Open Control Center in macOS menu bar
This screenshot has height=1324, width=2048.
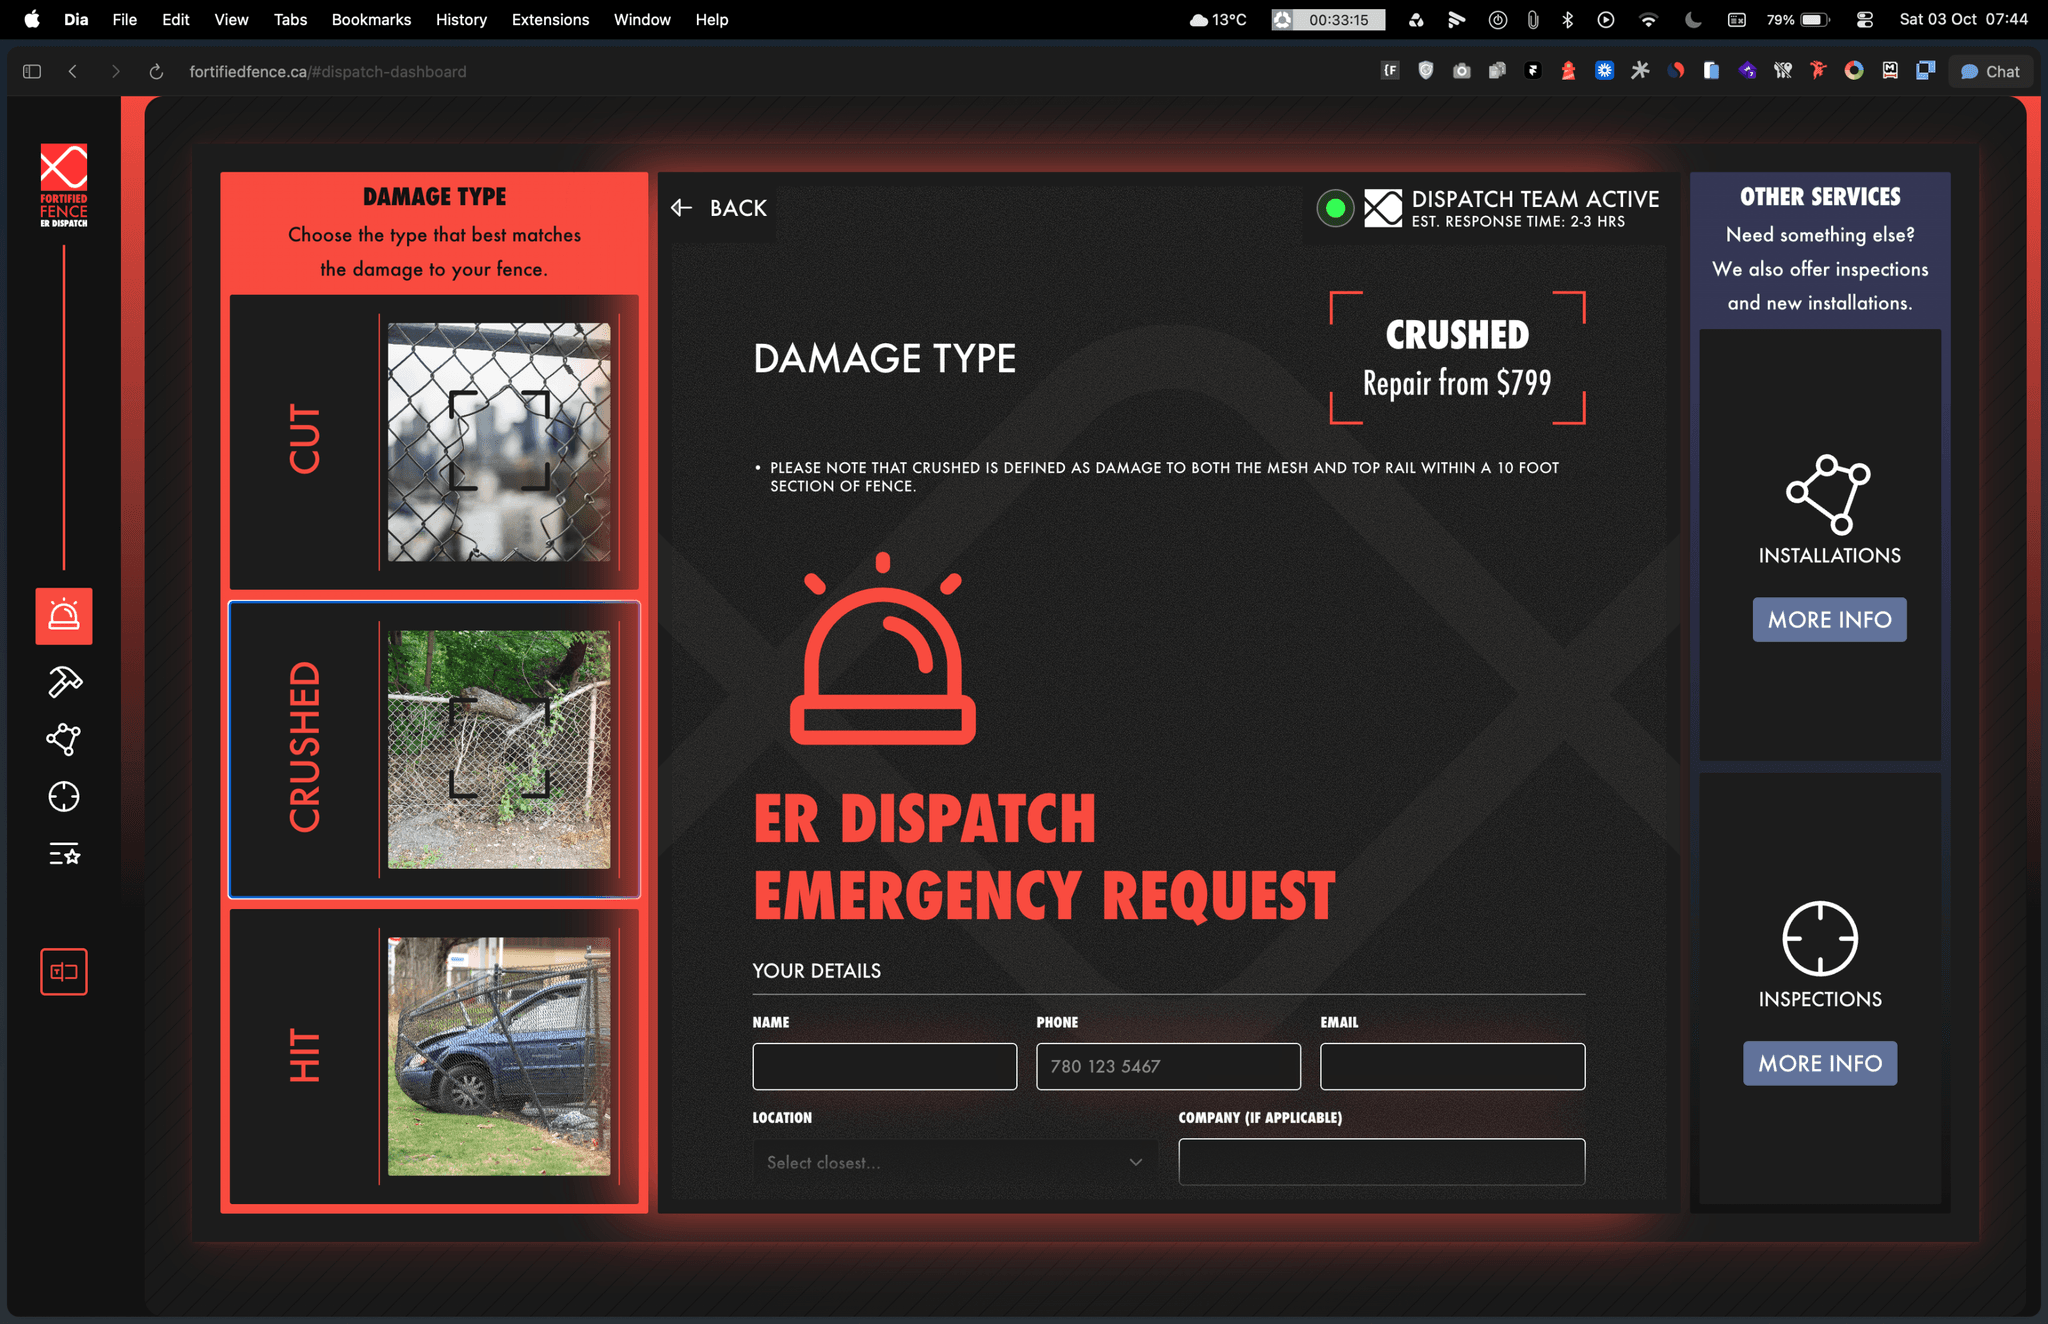pyautogui.click(x=1865, y=19)
